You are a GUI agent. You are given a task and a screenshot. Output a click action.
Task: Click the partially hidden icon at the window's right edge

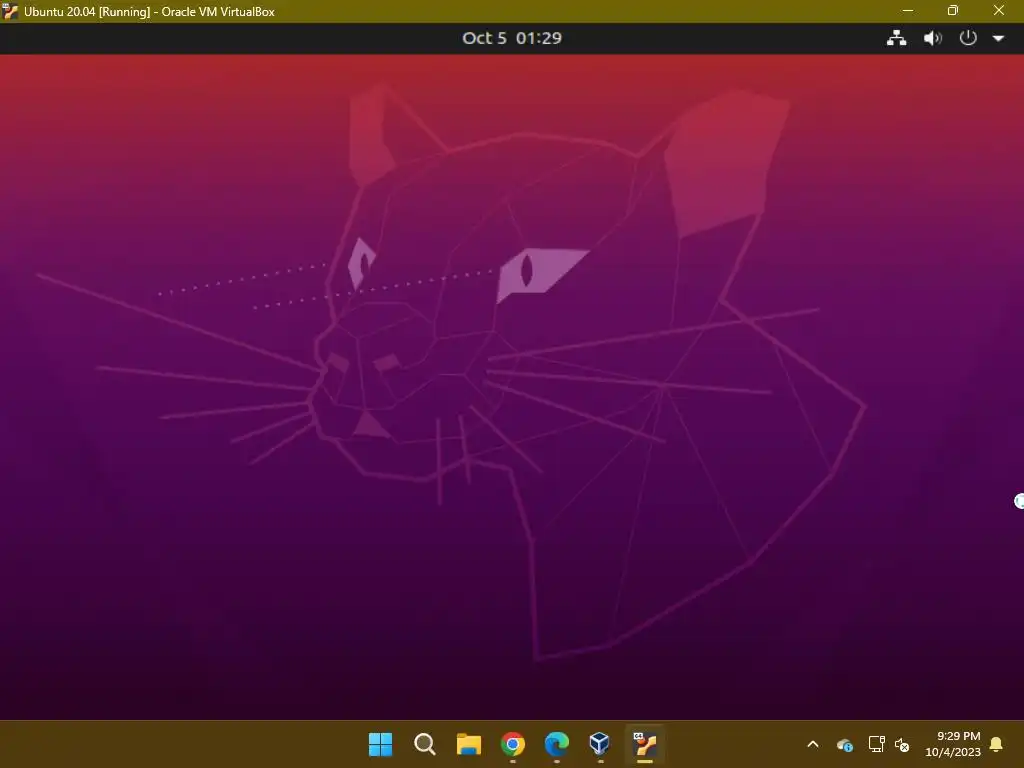pyautogui.click(x=1019, y=501)
